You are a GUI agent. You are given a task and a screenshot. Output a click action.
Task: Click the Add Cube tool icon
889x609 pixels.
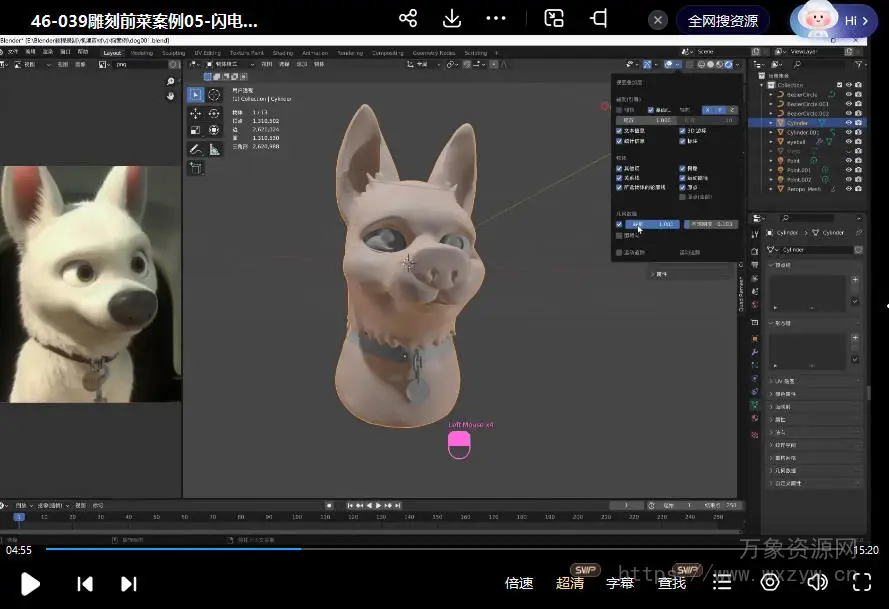195,168
